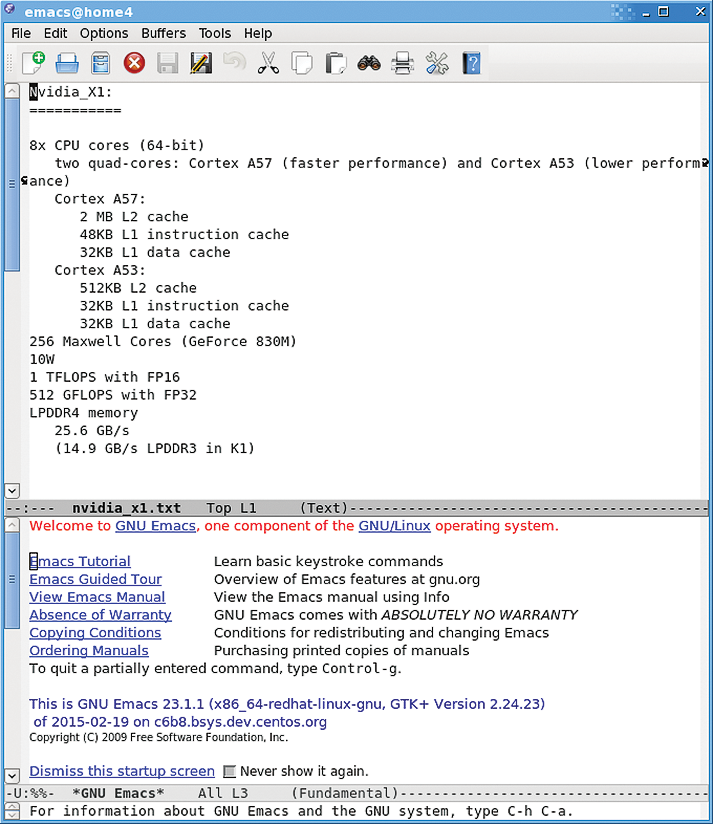Click the '(14.9 GB/s LPDDR3 in K1)' line
The image size is (713, 824).
(155, 449)
